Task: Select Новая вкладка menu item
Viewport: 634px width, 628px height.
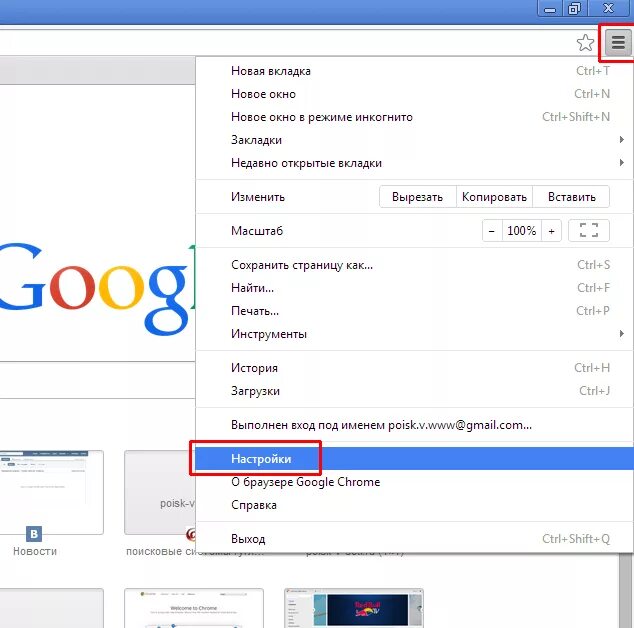Action: (x=414, y=71)
